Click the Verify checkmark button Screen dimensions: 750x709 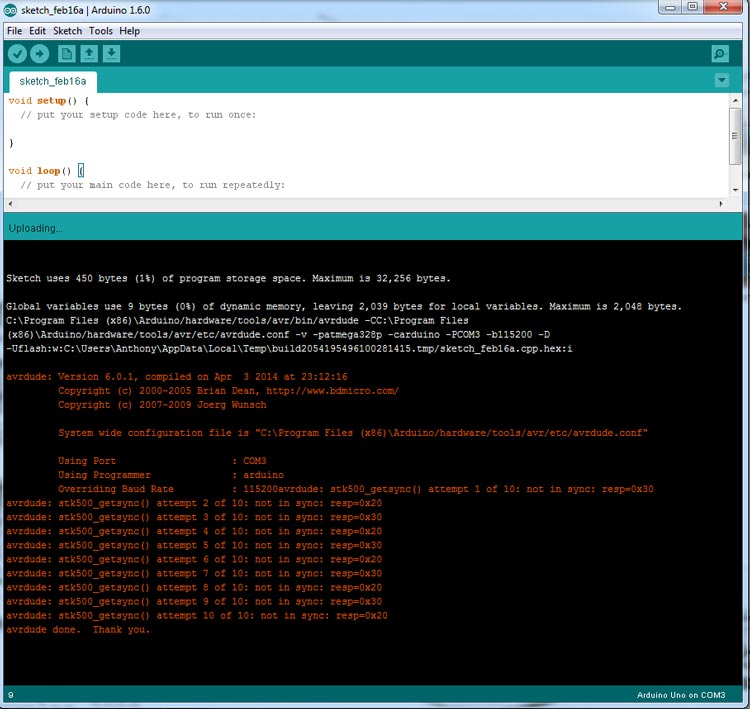pos(17,54)
